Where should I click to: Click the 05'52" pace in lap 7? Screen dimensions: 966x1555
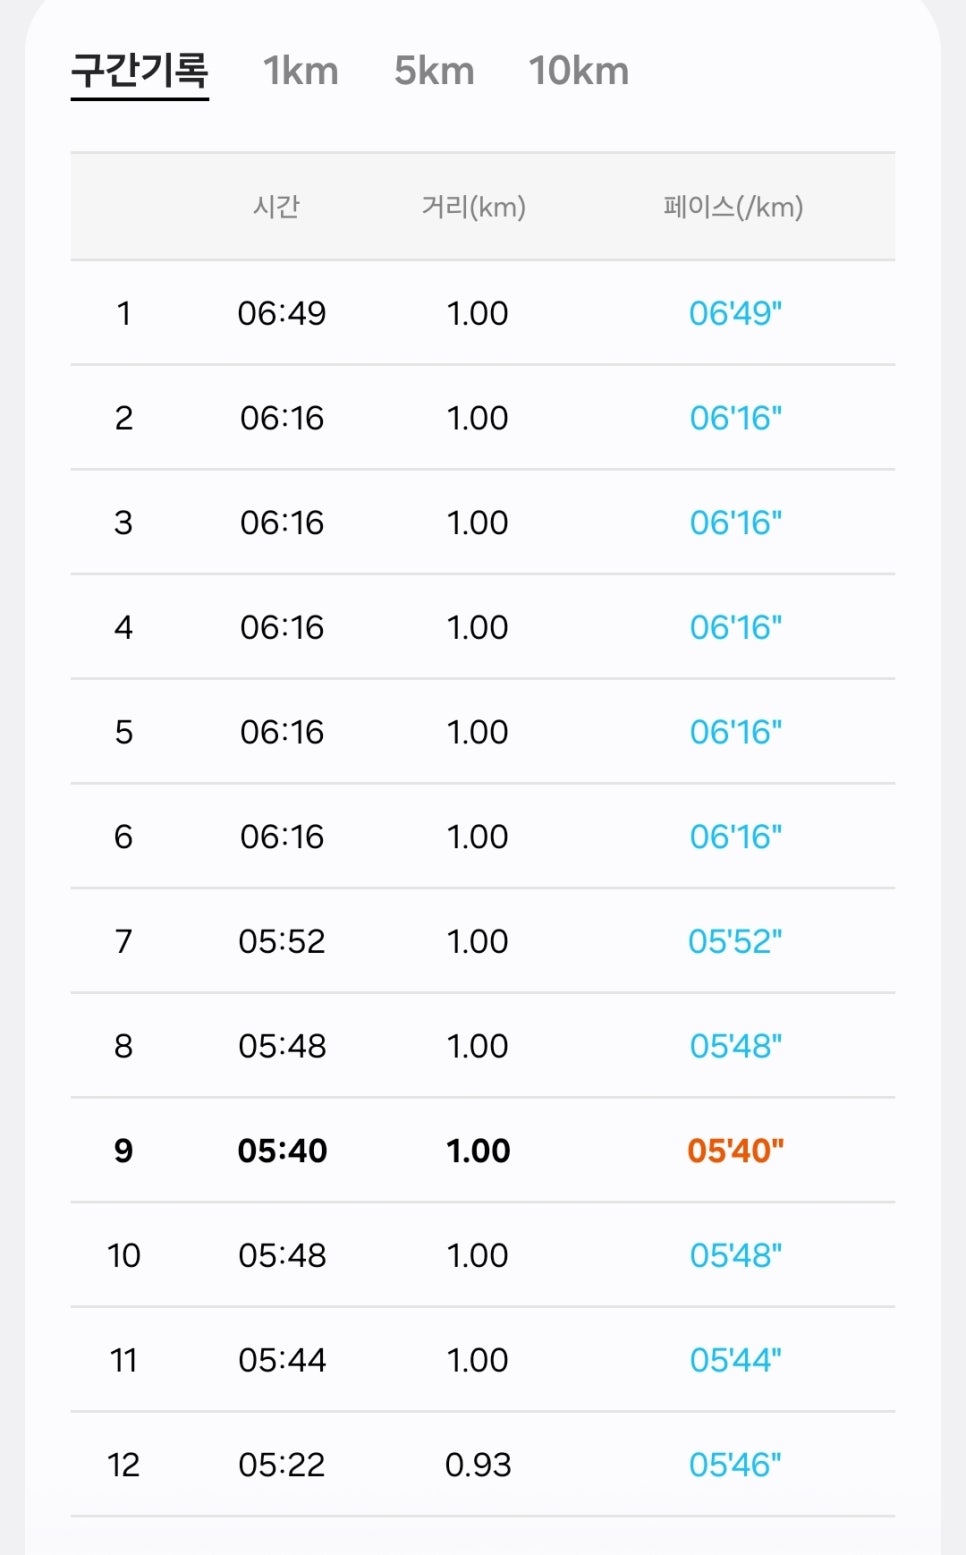click(735, 941)
